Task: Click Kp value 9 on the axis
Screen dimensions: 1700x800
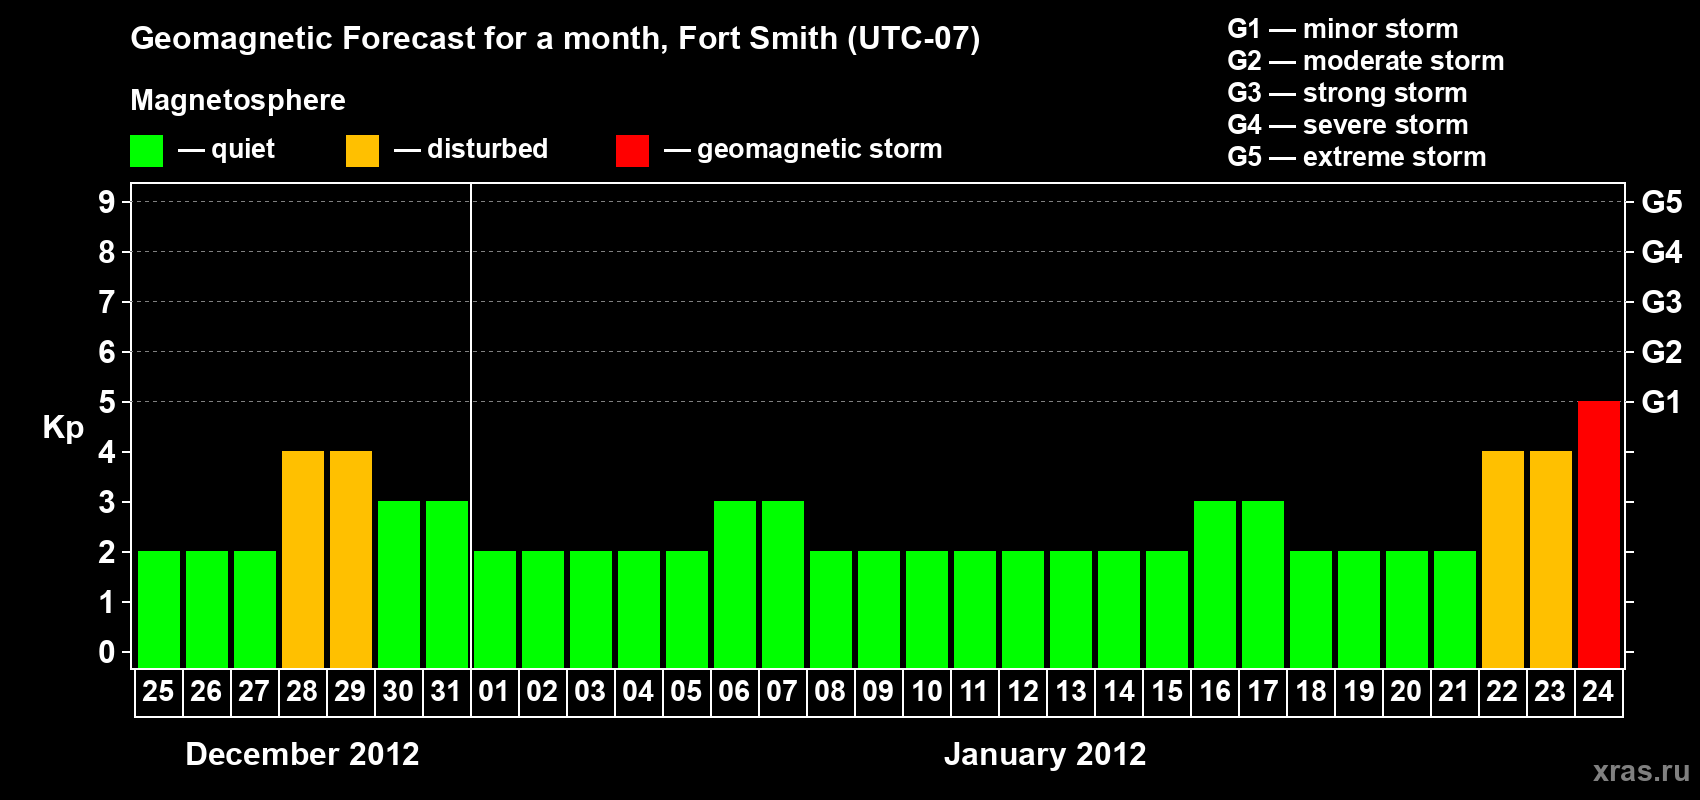Action: (x=107, y=202)
